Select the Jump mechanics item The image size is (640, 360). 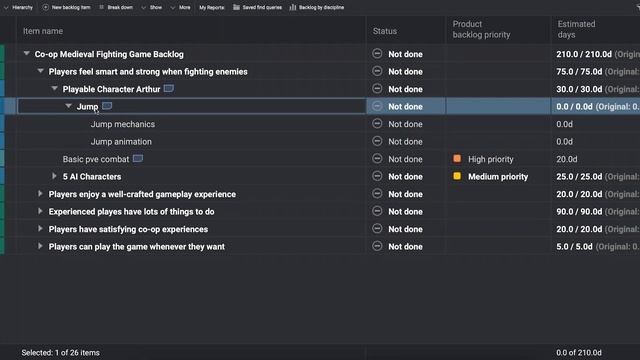click(123, 124)
